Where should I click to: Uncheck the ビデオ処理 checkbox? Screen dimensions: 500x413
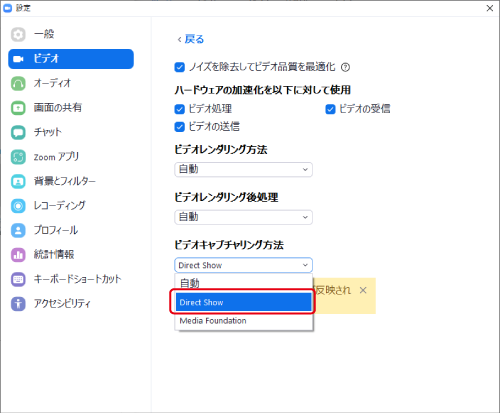pos(180,109)
